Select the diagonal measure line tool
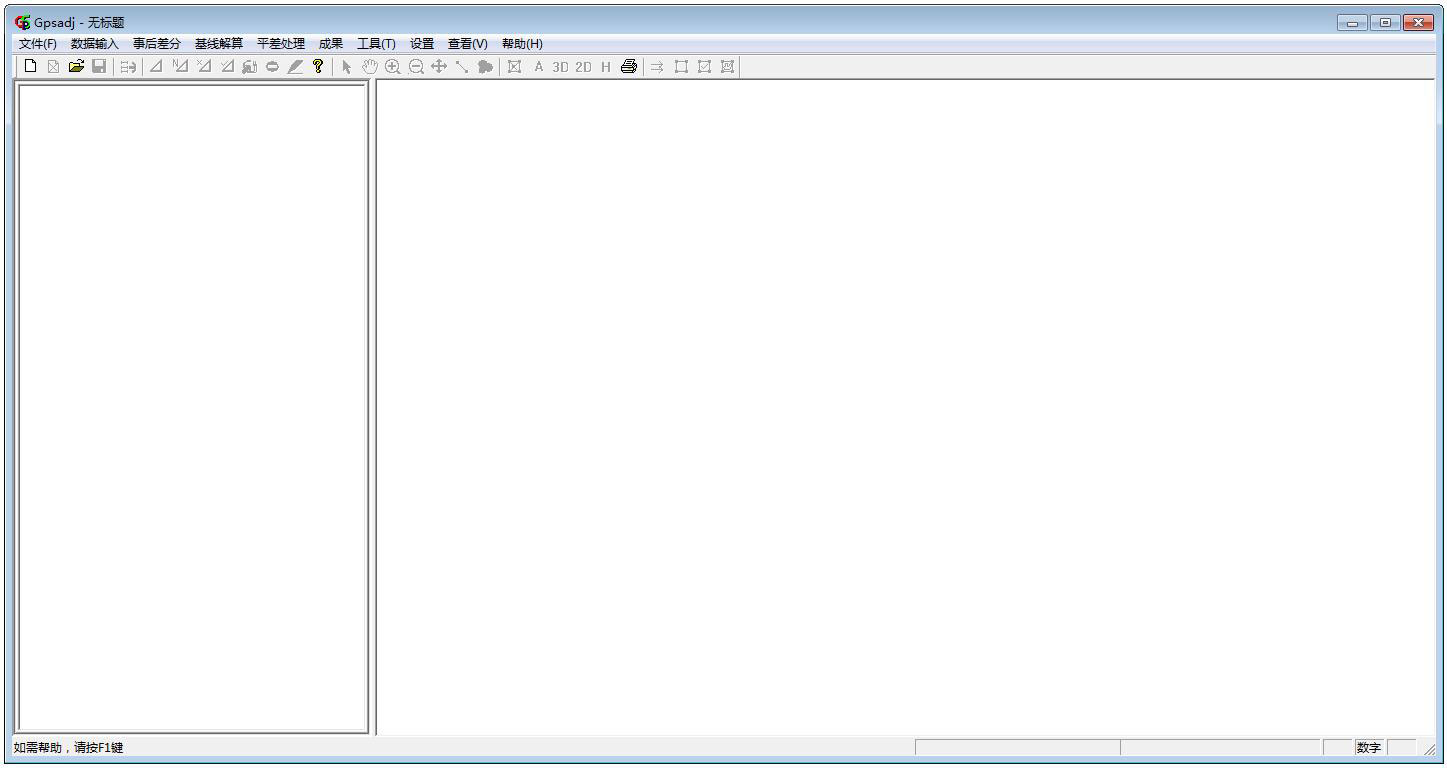Screen dimensions: 1447x770 pos(461,67)
